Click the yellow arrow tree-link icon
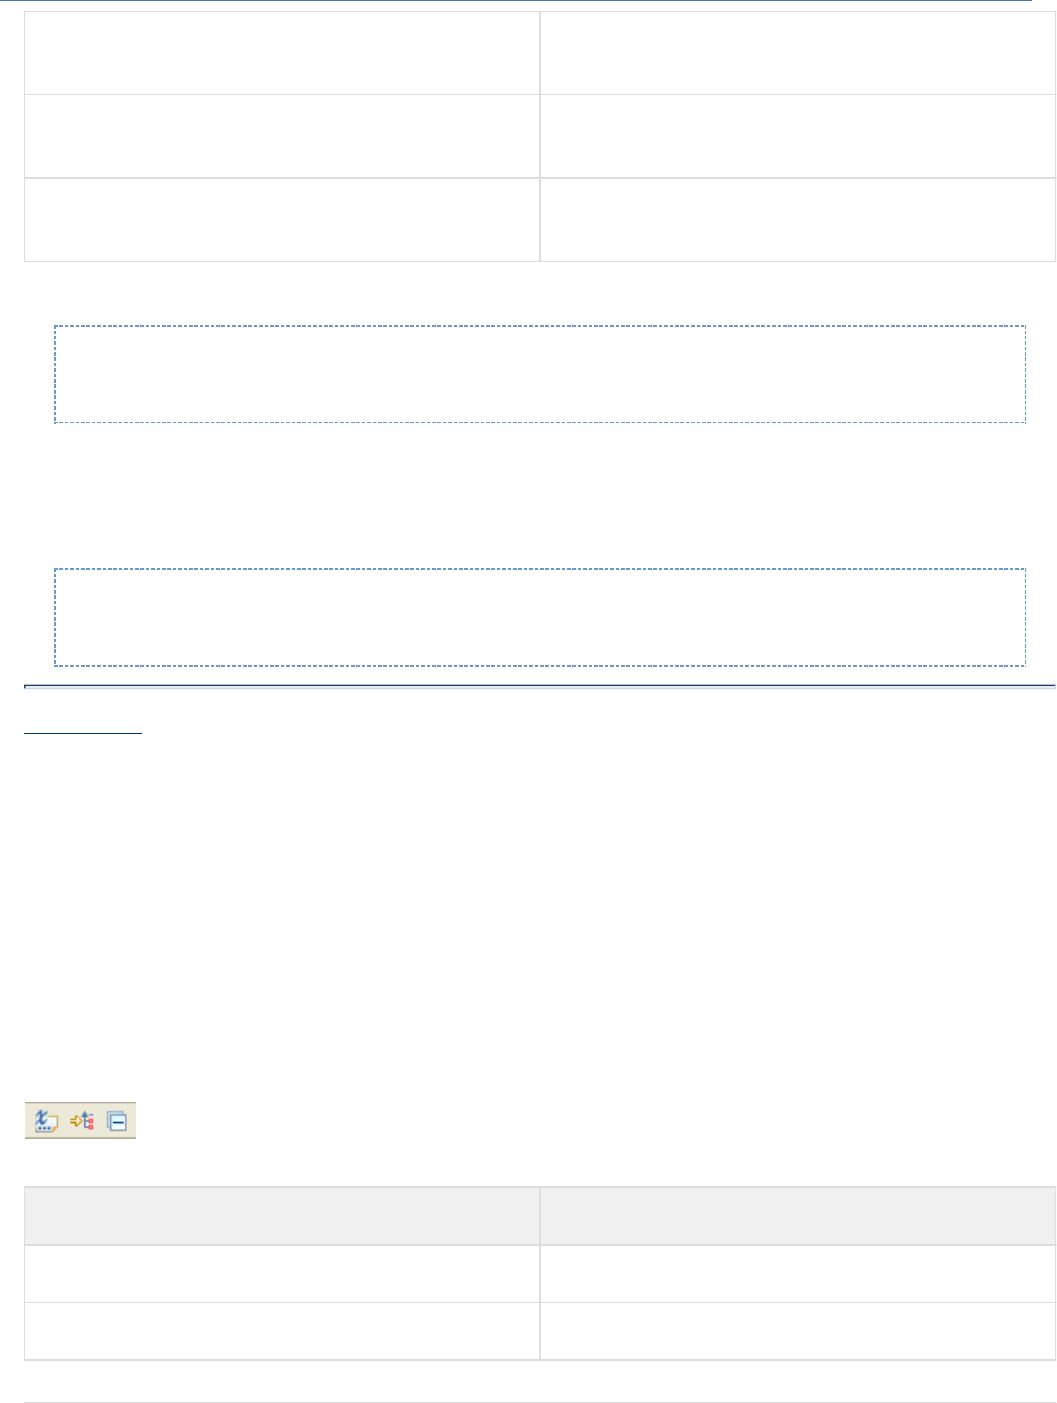The width and height of the screenshot is (1057, 1403). click(x=81, y=1122)
